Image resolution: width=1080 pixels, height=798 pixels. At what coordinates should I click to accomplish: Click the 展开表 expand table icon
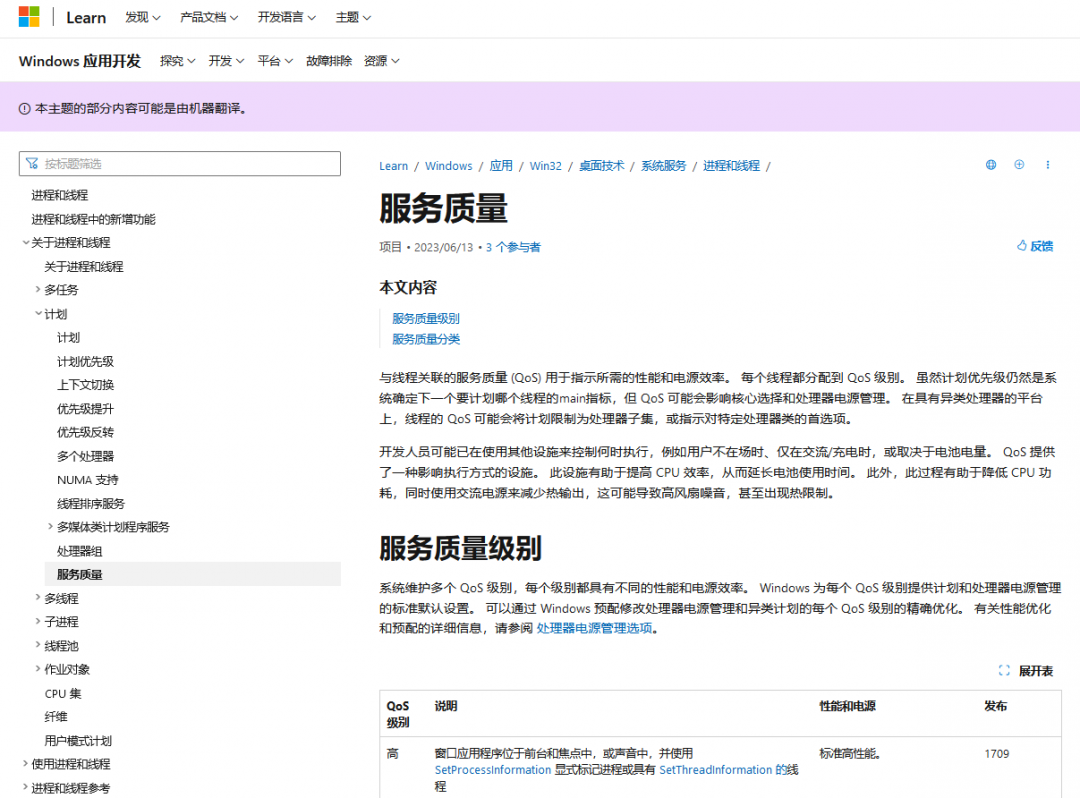pos(1004,671)
